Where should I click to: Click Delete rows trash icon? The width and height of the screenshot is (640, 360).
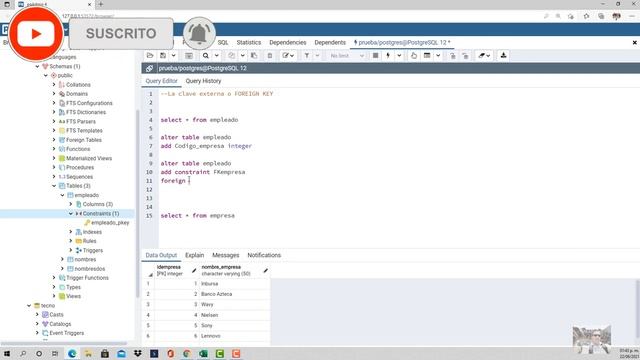270,56
